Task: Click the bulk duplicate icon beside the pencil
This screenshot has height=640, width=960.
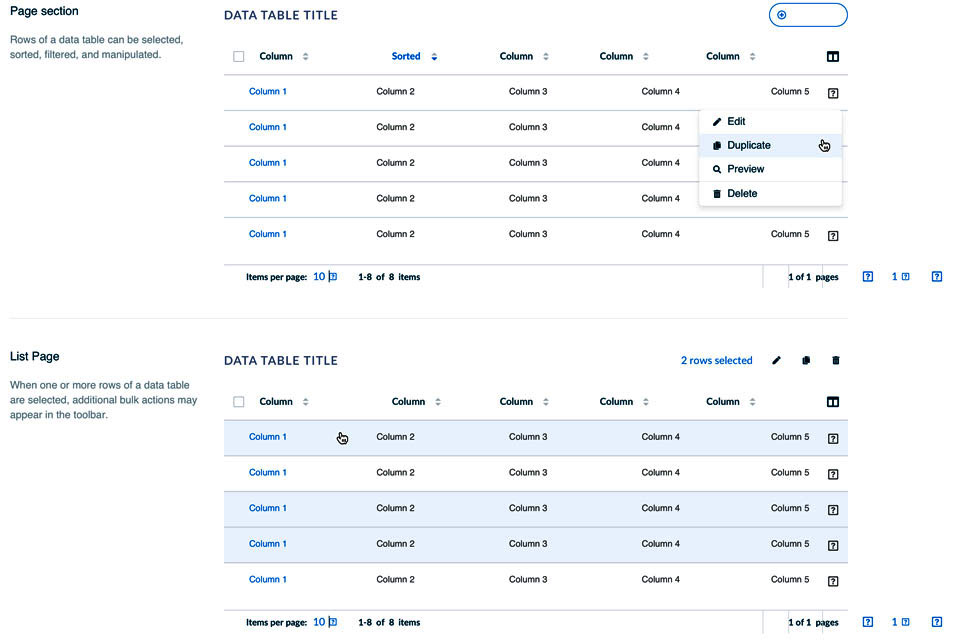Action: (x=806, y=361)
